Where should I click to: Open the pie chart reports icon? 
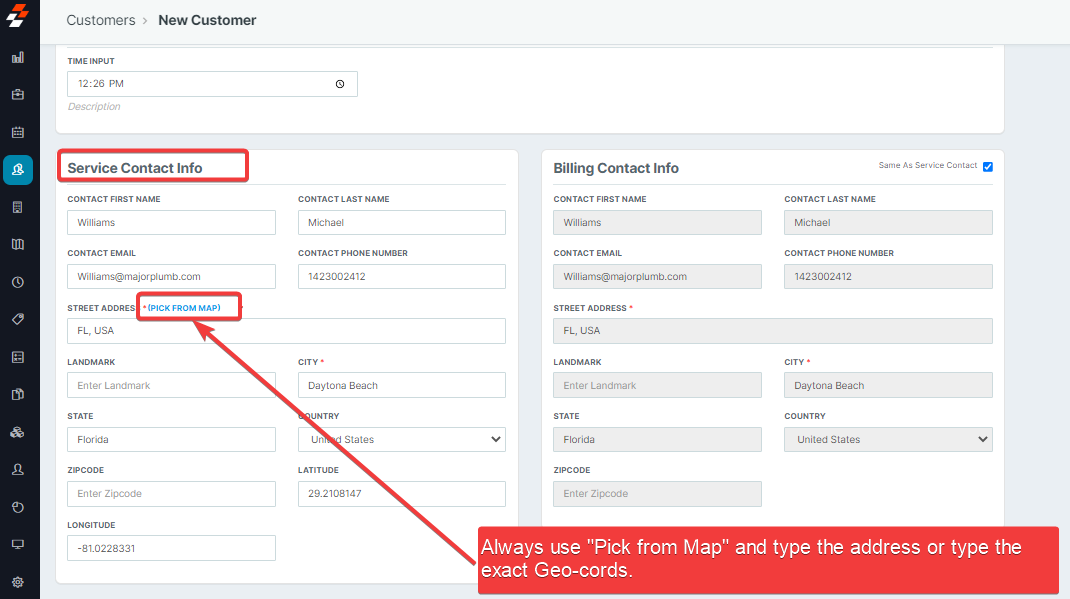point(18,507)
